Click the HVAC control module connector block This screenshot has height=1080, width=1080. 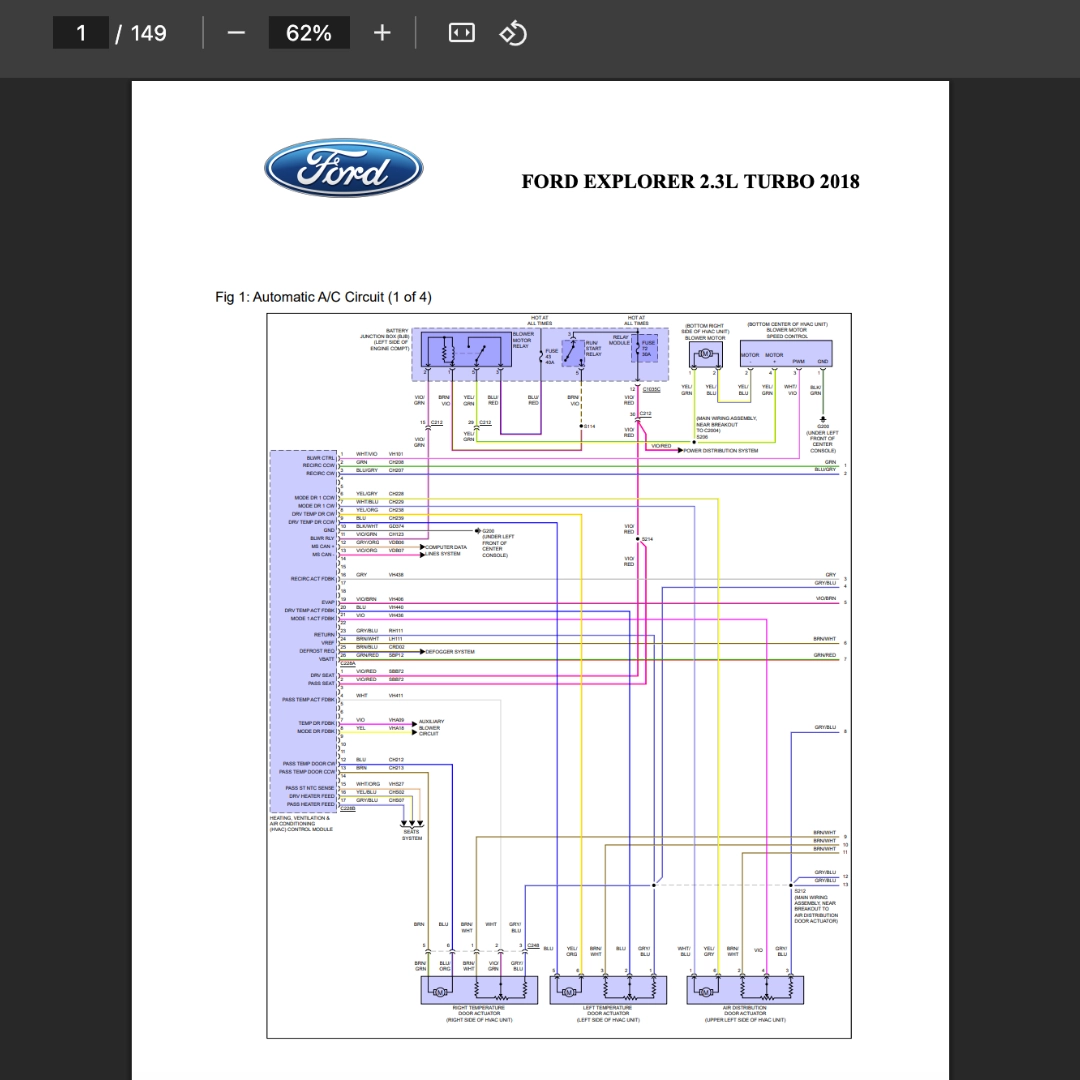click(304, 632)
